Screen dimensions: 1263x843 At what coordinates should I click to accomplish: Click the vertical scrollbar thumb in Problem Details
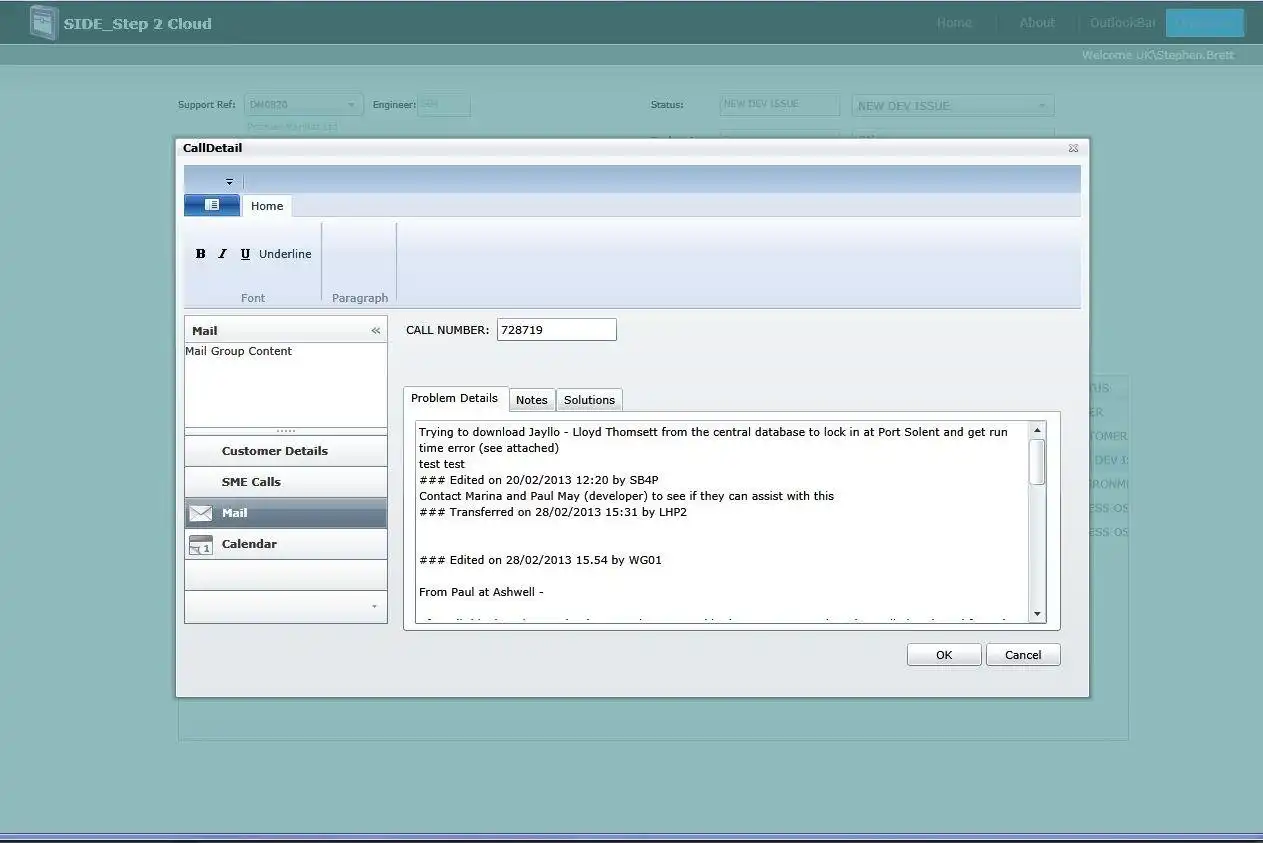pos(1037,462)
